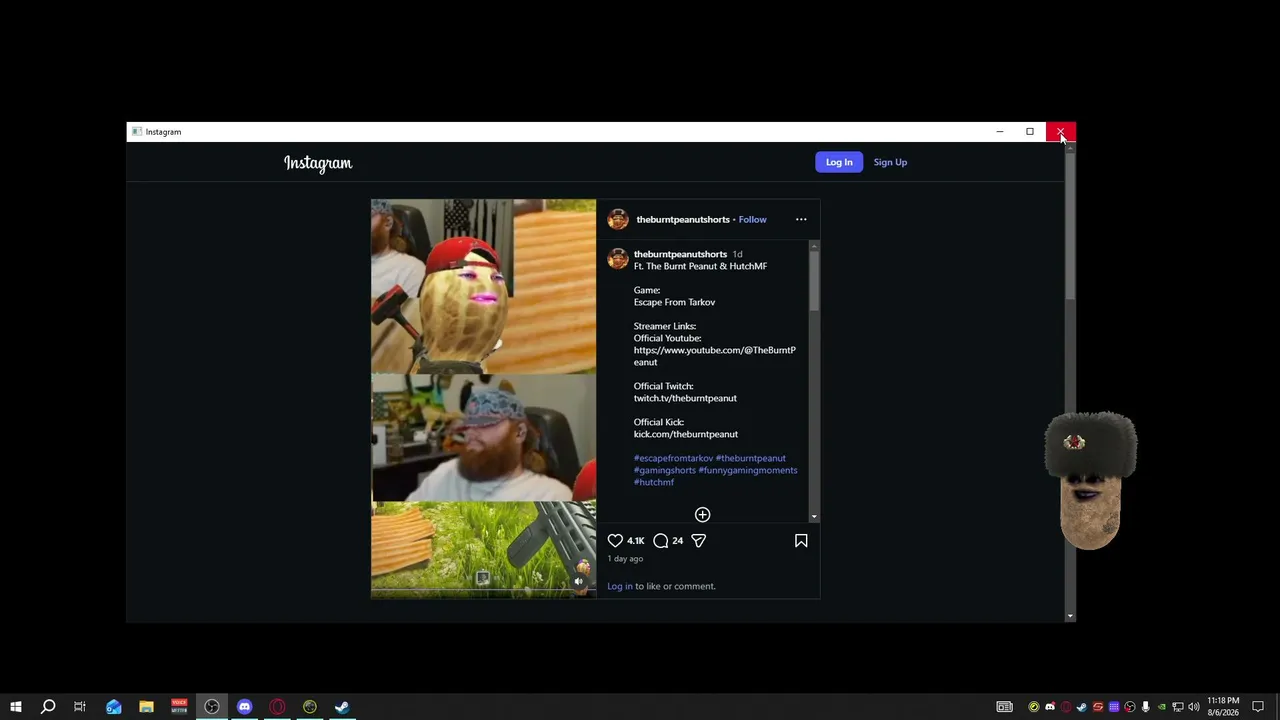Like the post with the heart icon
Viewport: 1280px width, 720px height.
(615, 540)
